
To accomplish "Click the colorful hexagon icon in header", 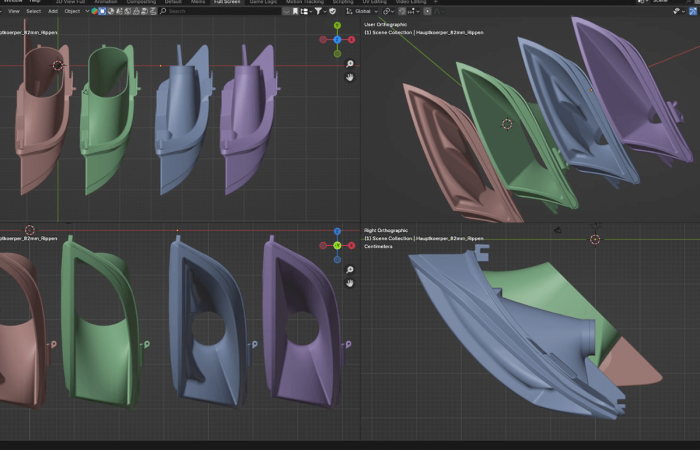I will point(95,11).
